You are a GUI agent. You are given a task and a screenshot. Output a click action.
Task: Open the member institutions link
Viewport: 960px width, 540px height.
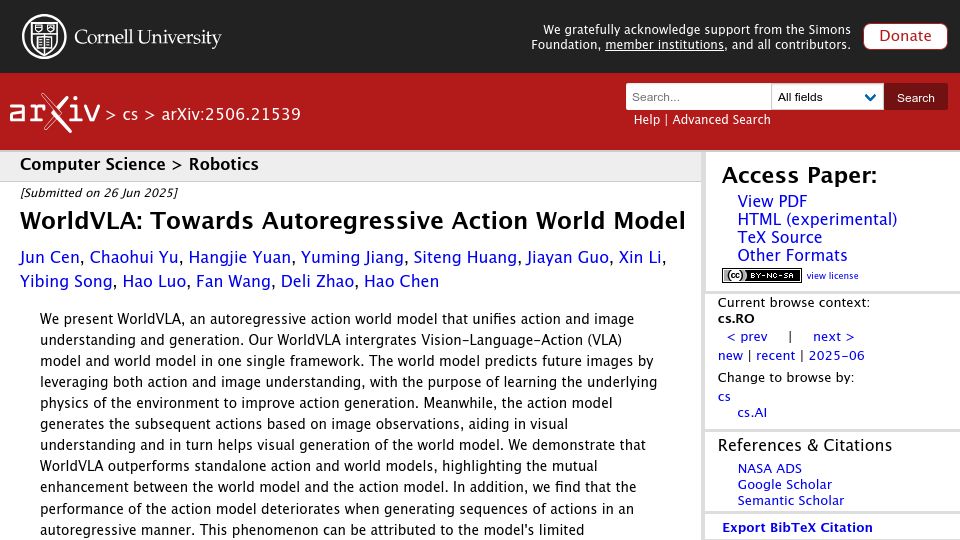(664, 45)
